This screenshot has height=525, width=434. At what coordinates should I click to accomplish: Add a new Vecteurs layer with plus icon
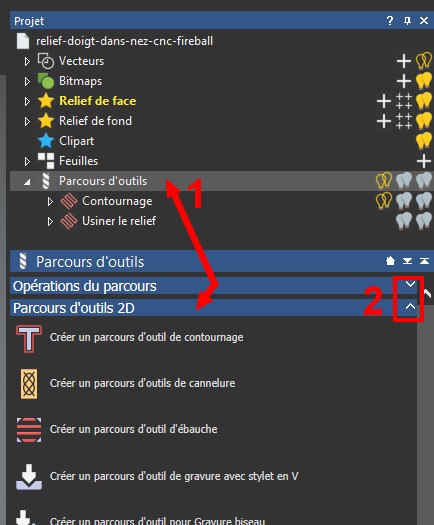[x=404, y=61]
